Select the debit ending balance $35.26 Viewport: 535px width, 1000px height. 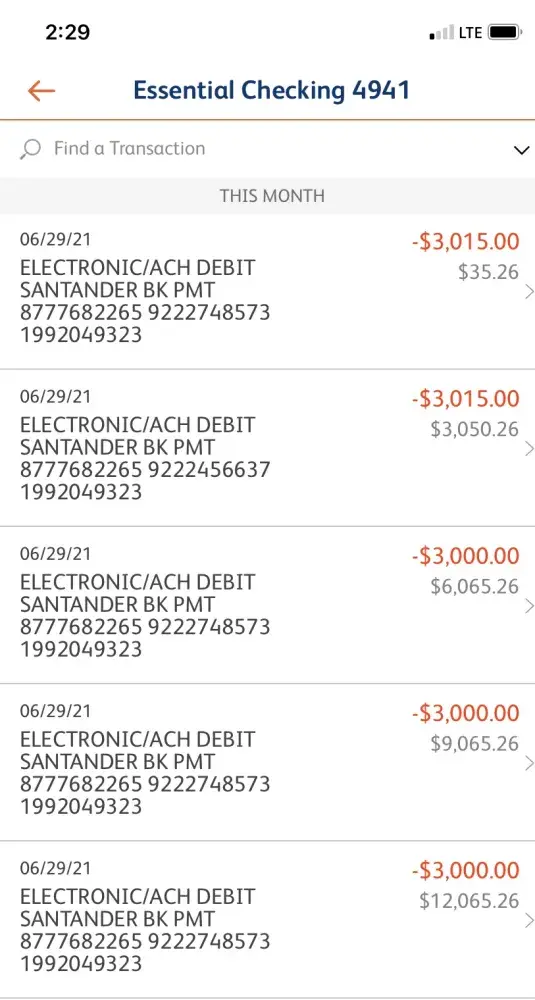click(267, 291)
